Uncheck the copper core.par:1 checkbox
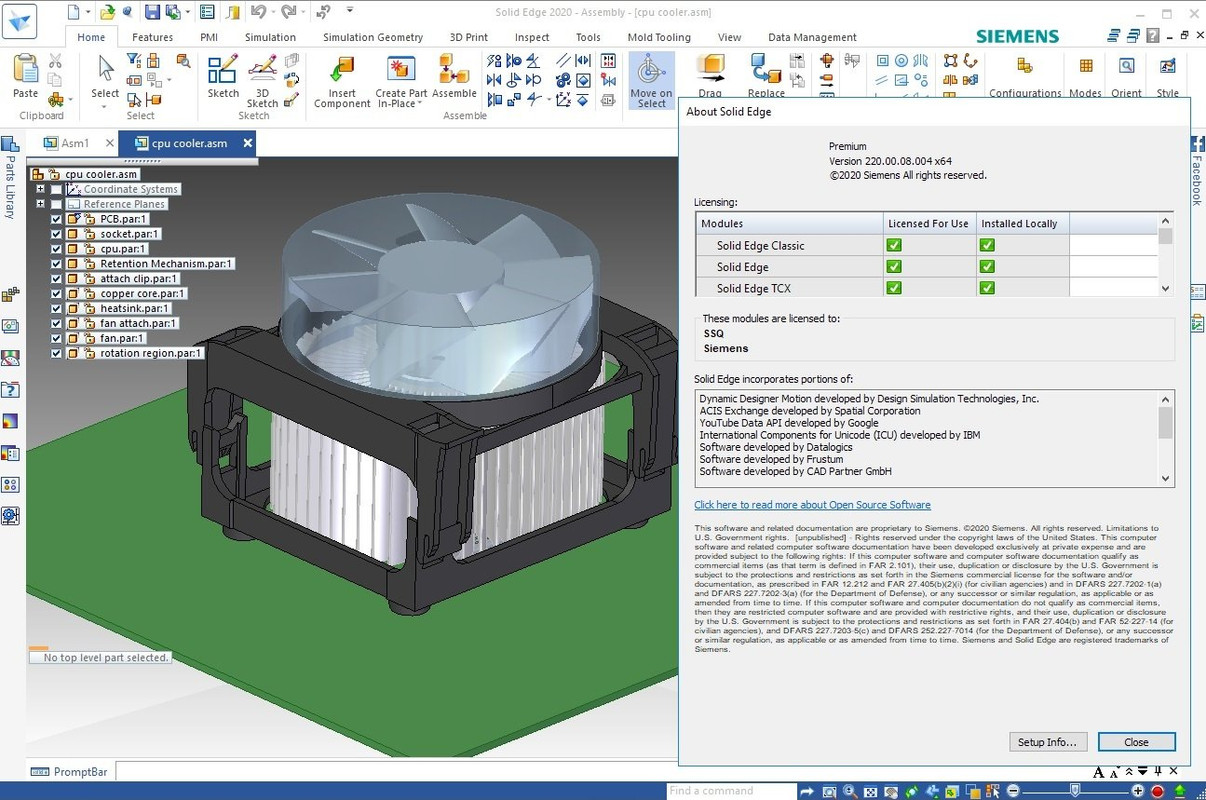Screen dimensions: 1206x800 click(x=57, y=294)
